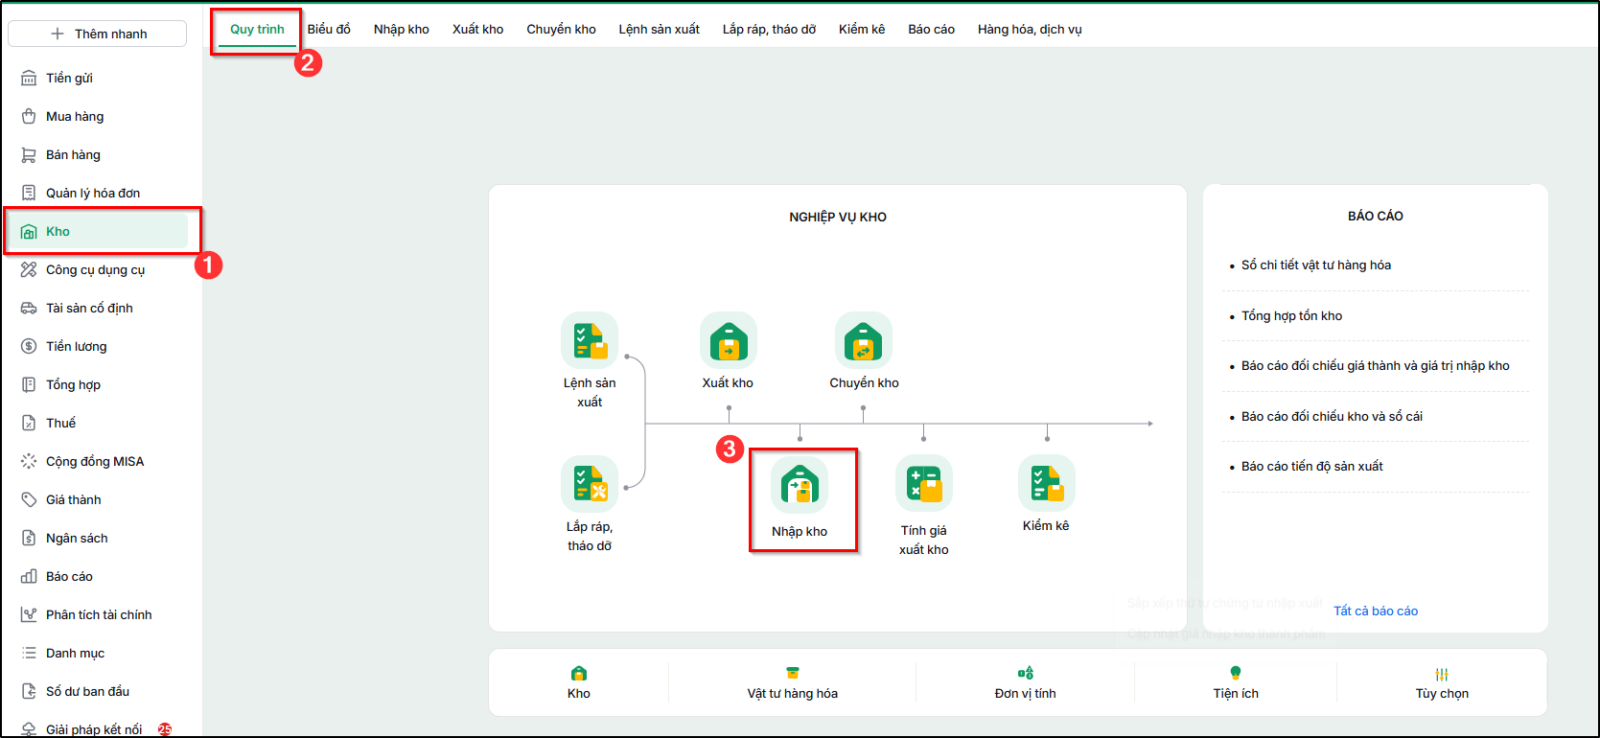
Task: Switch to the Biểu đồ tab
Action: point(329,29)
